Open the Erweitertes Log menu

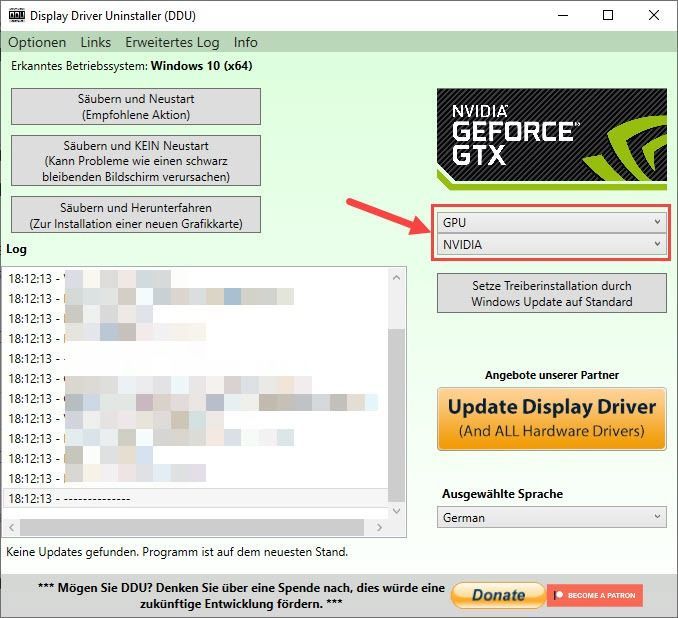172,42
